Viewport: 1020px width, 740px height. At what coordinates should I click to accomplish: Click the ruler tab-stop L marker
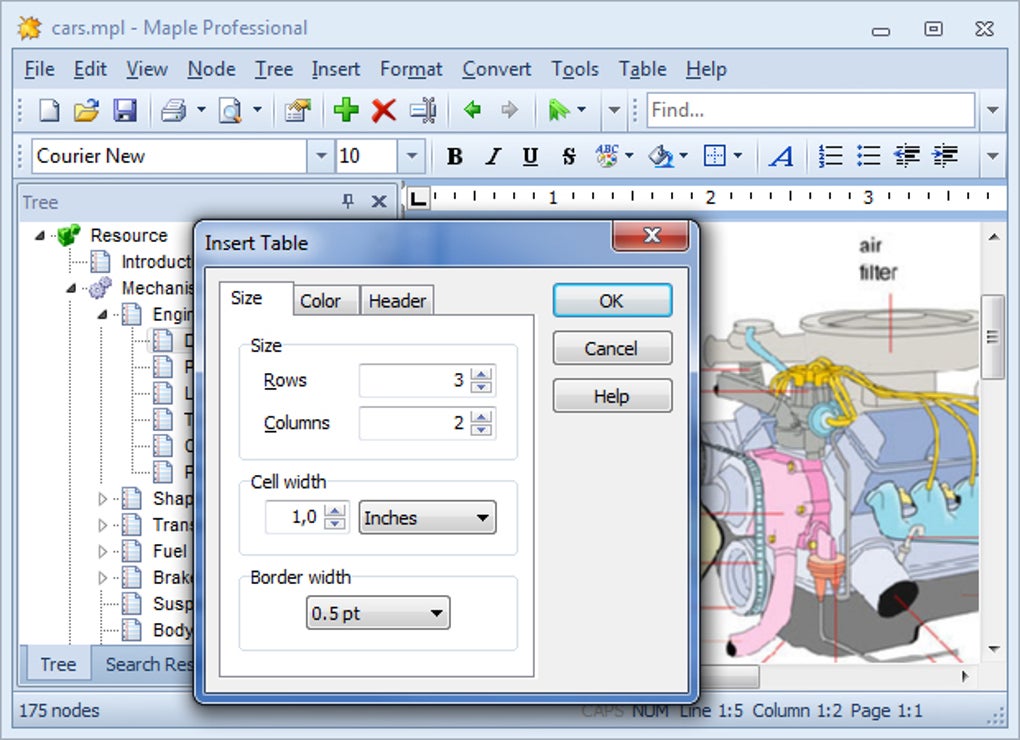pyautogui.click(x=418, y=198)
